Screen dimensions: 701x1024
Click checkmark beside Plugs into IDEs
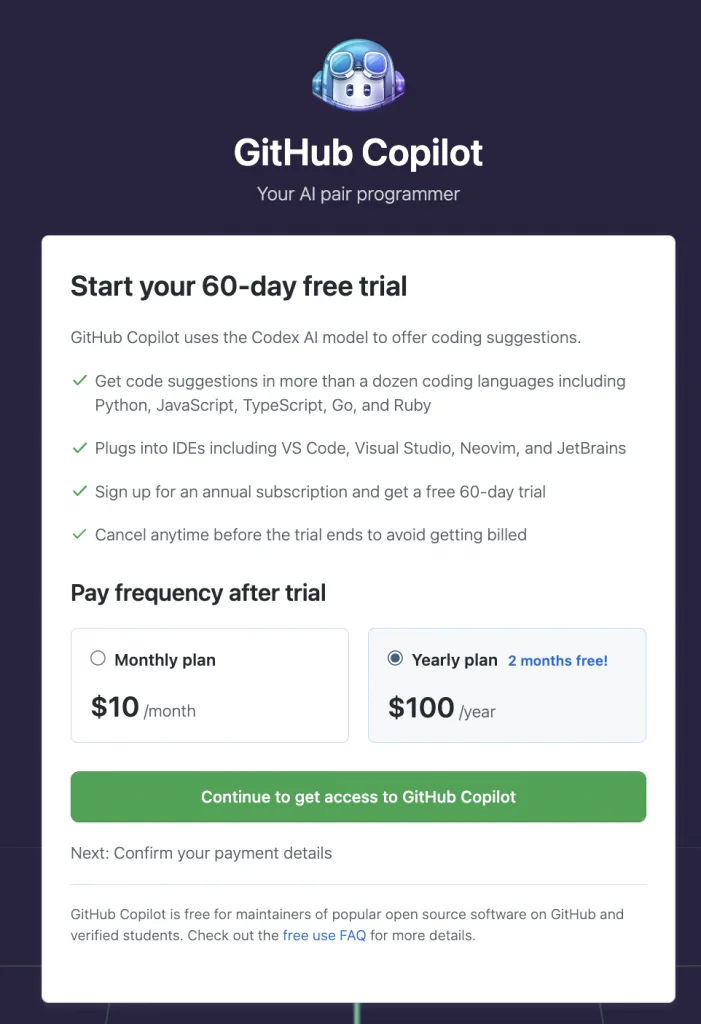(79, 448)
